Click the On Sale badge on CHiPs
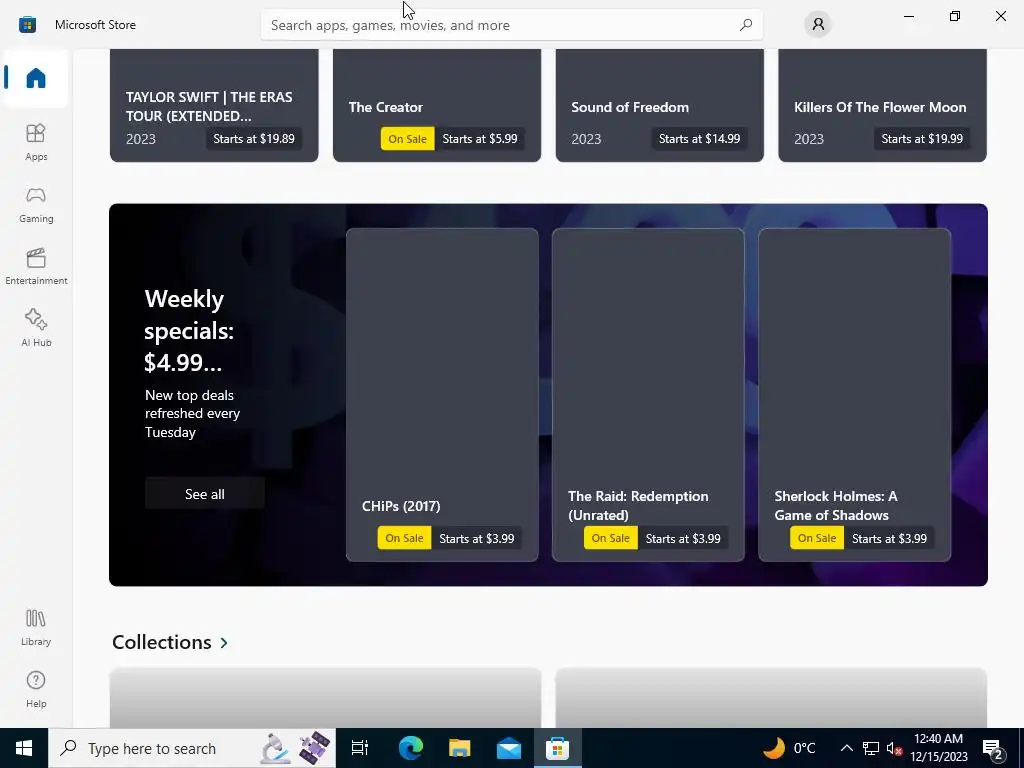Screen dimensions: 1024x768 404,538
